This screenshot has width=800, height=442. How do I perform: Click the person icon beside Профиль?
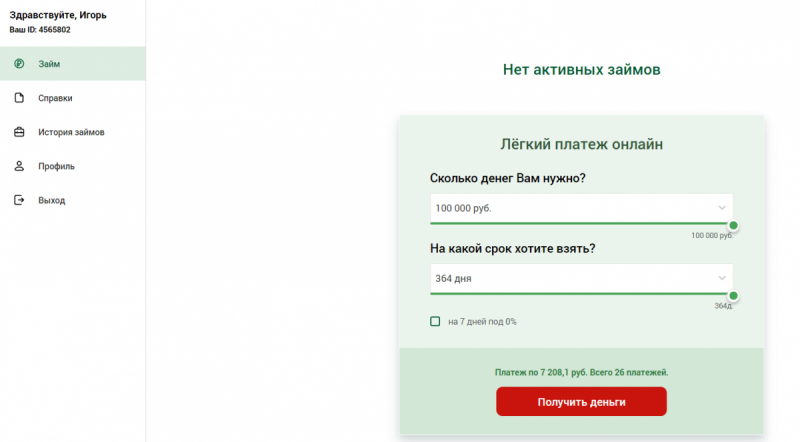pyautogui.click(x=19, y=166)
